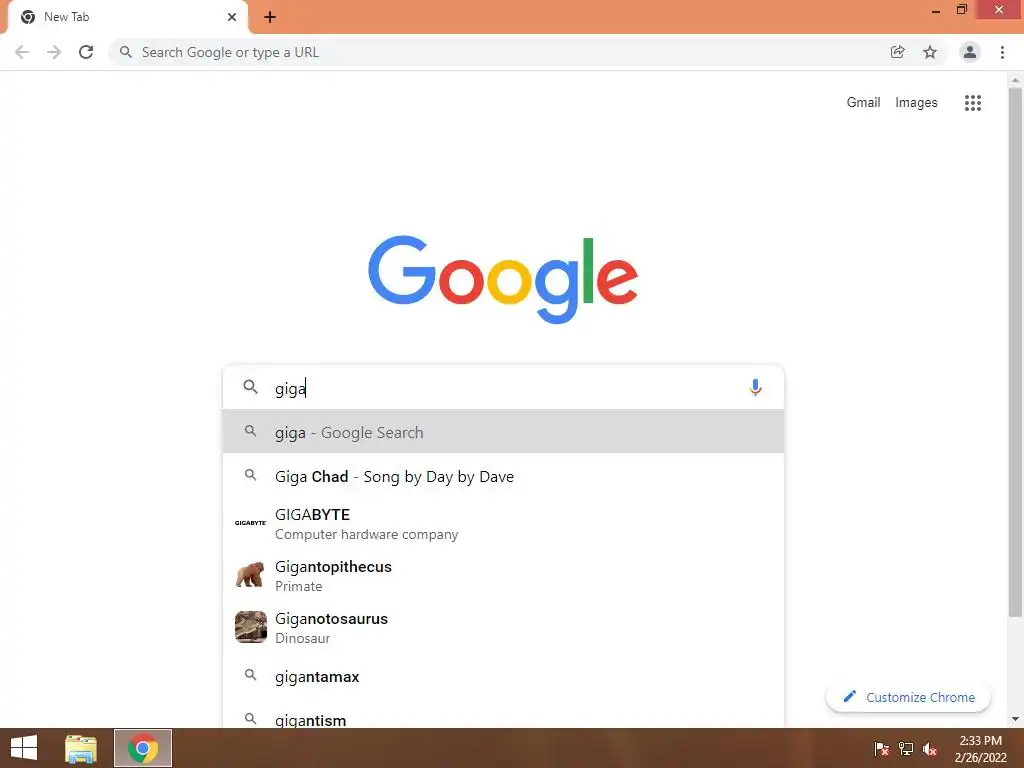Select the New Tab tab

(127, 17)
